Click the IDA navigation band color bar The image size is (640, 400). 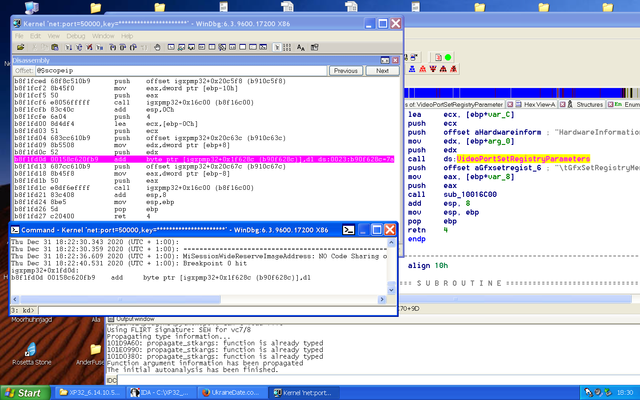coord(522,93)
